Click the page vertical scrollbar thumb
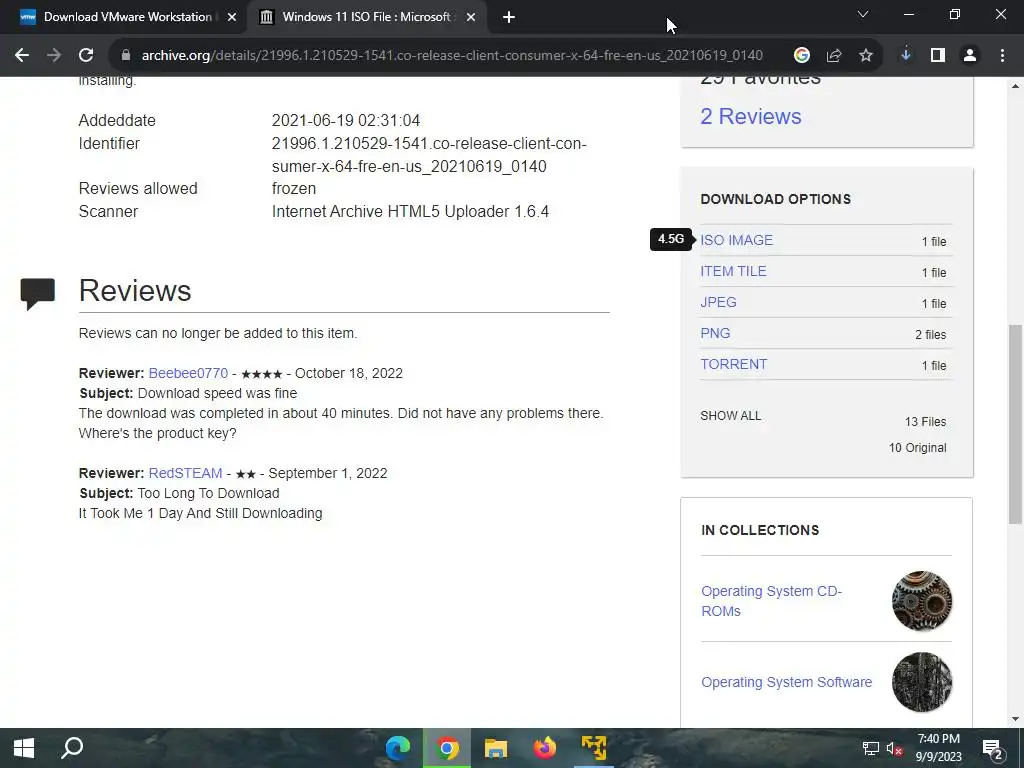Viewport: 1024px width, 768px height. pos(1016,424)
